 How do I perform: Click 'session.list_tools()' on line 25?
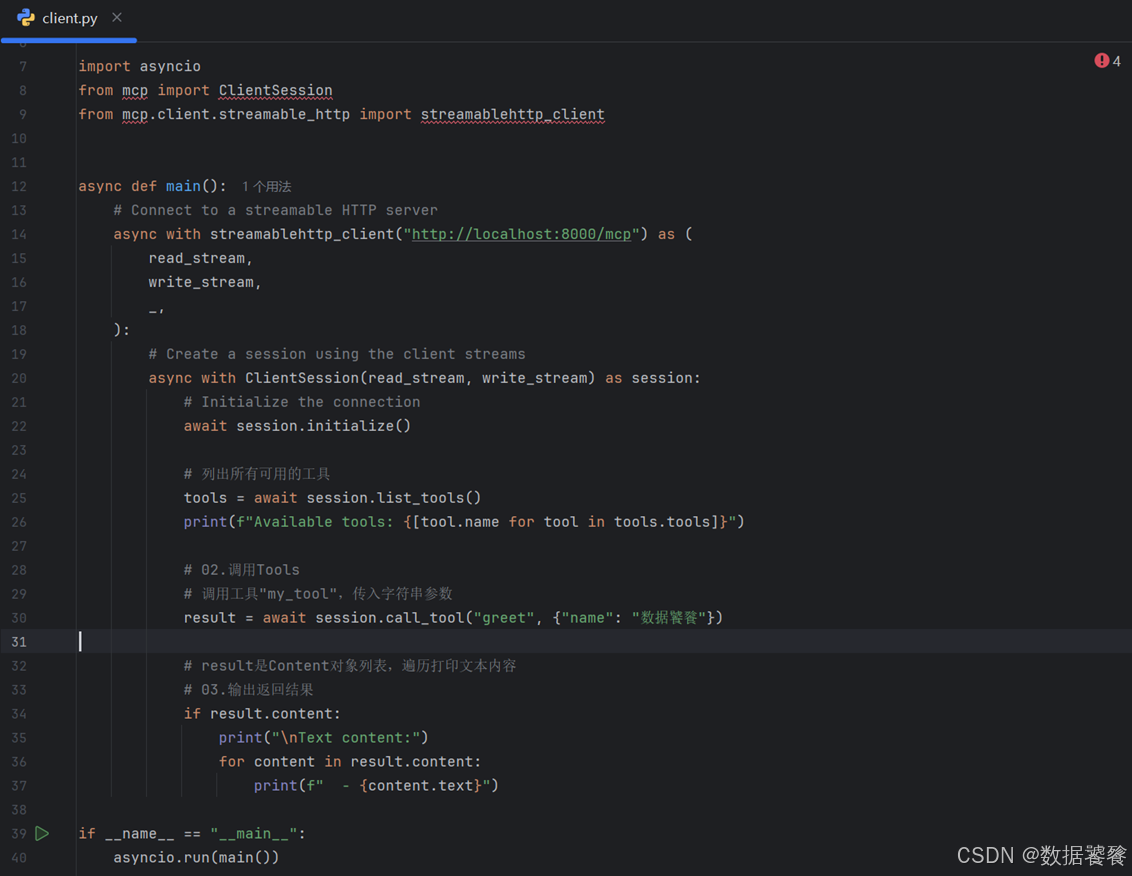coord(393,498)
